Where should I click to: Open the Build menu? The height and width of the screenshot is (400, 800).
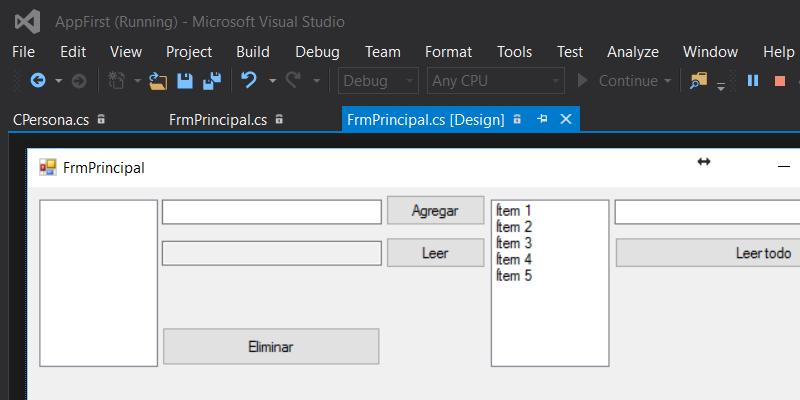tap(253, 52)
